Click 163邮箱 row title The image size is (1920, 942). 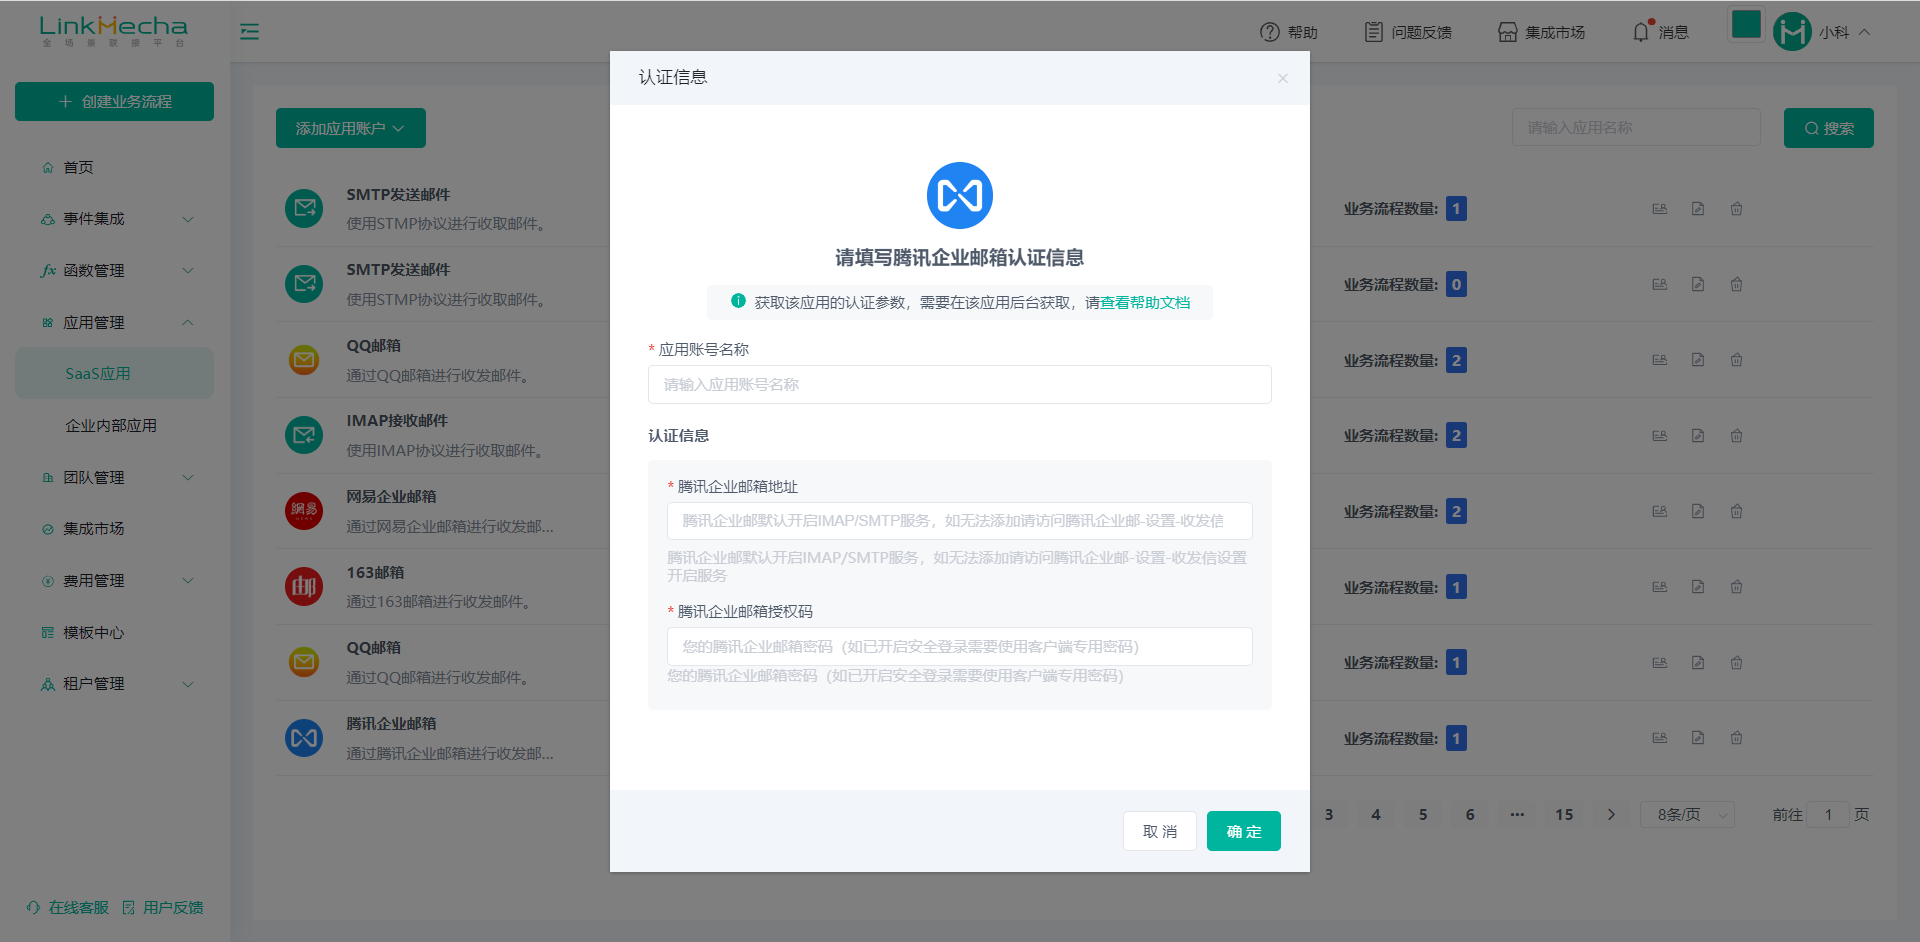(x=375, y=572)
